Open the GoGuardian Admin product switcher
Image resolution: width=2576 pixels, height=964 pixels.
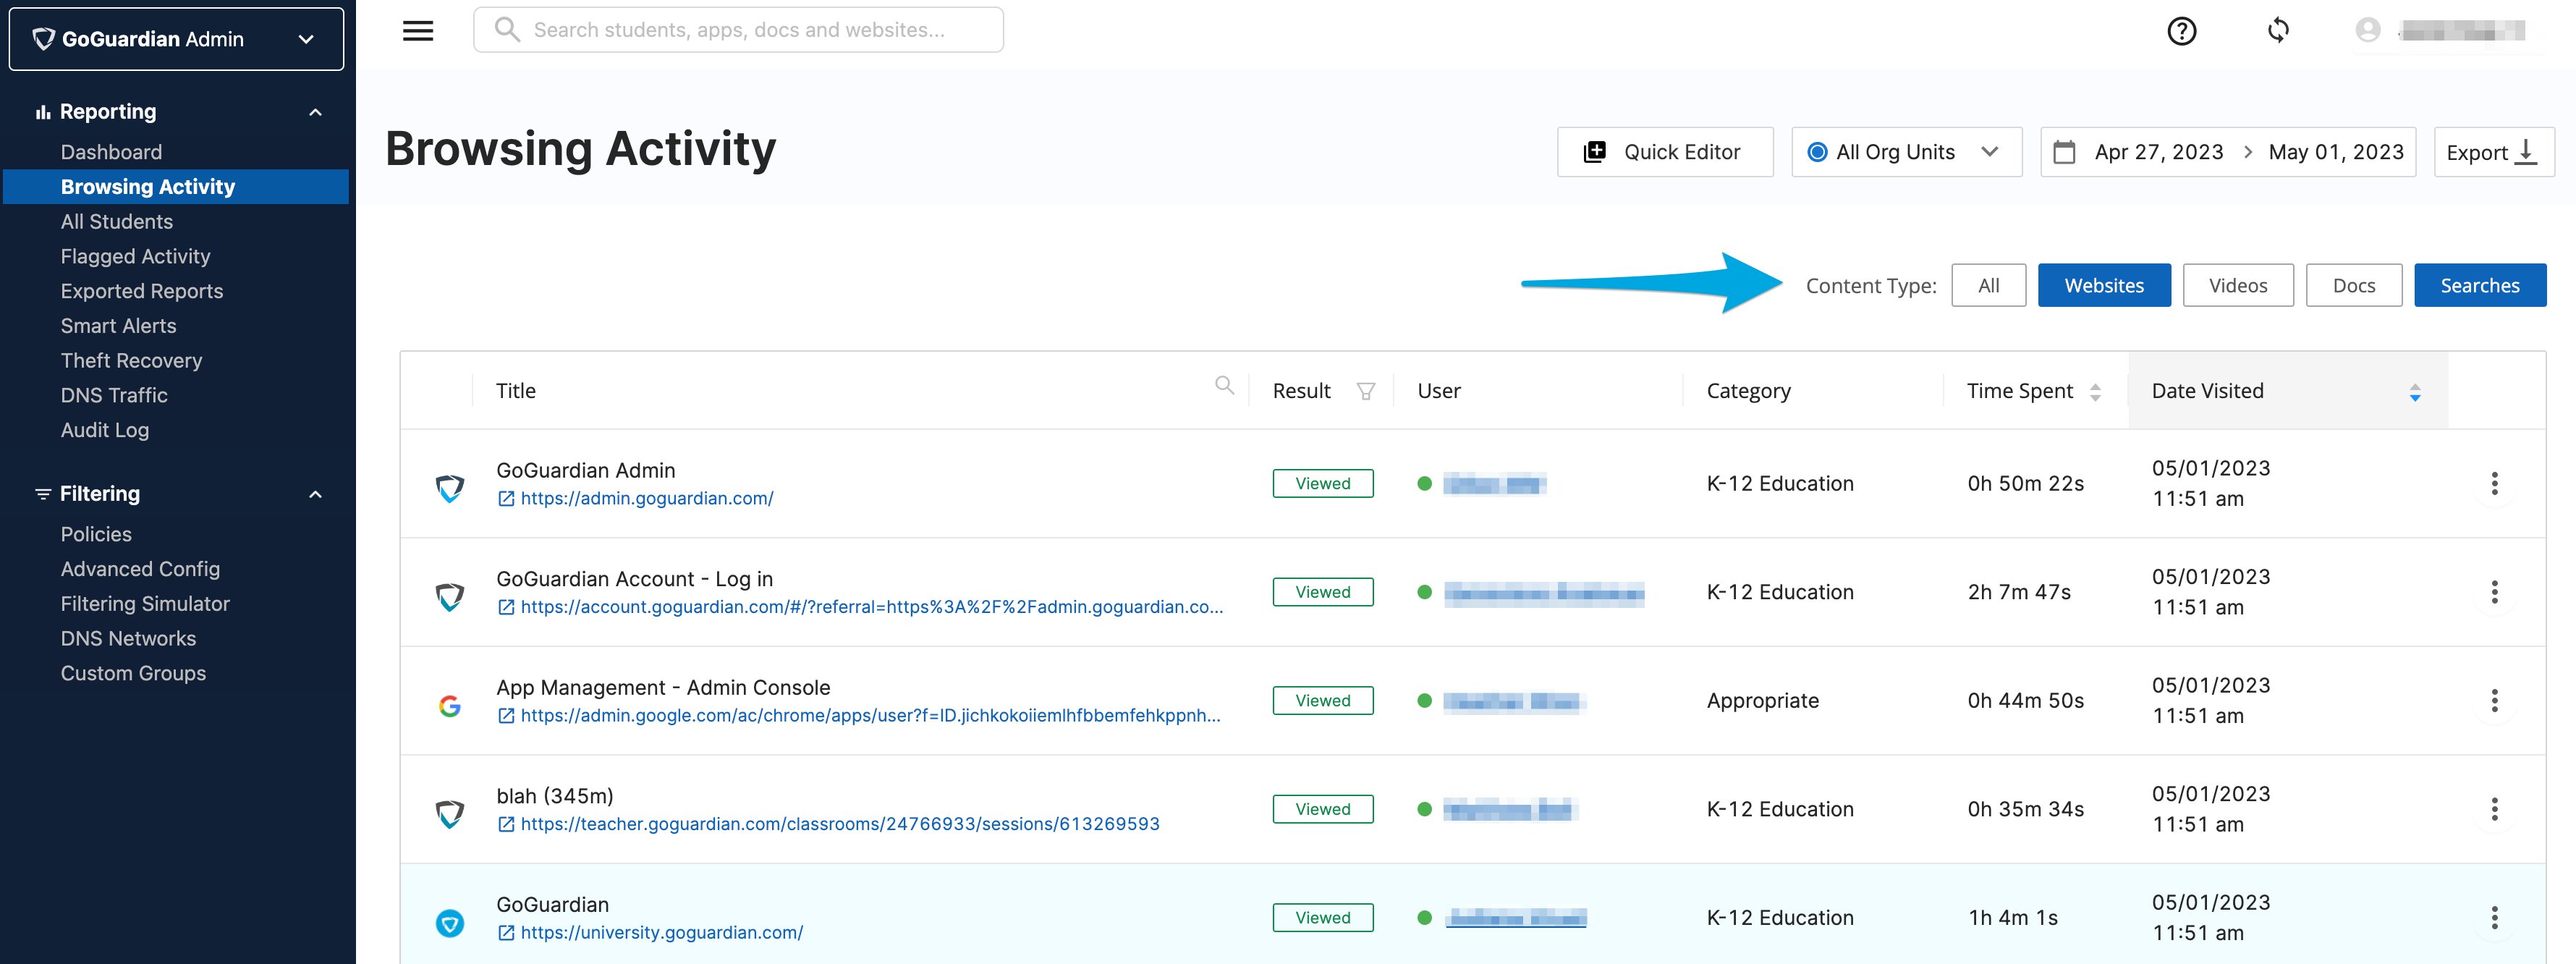(176, 39)
